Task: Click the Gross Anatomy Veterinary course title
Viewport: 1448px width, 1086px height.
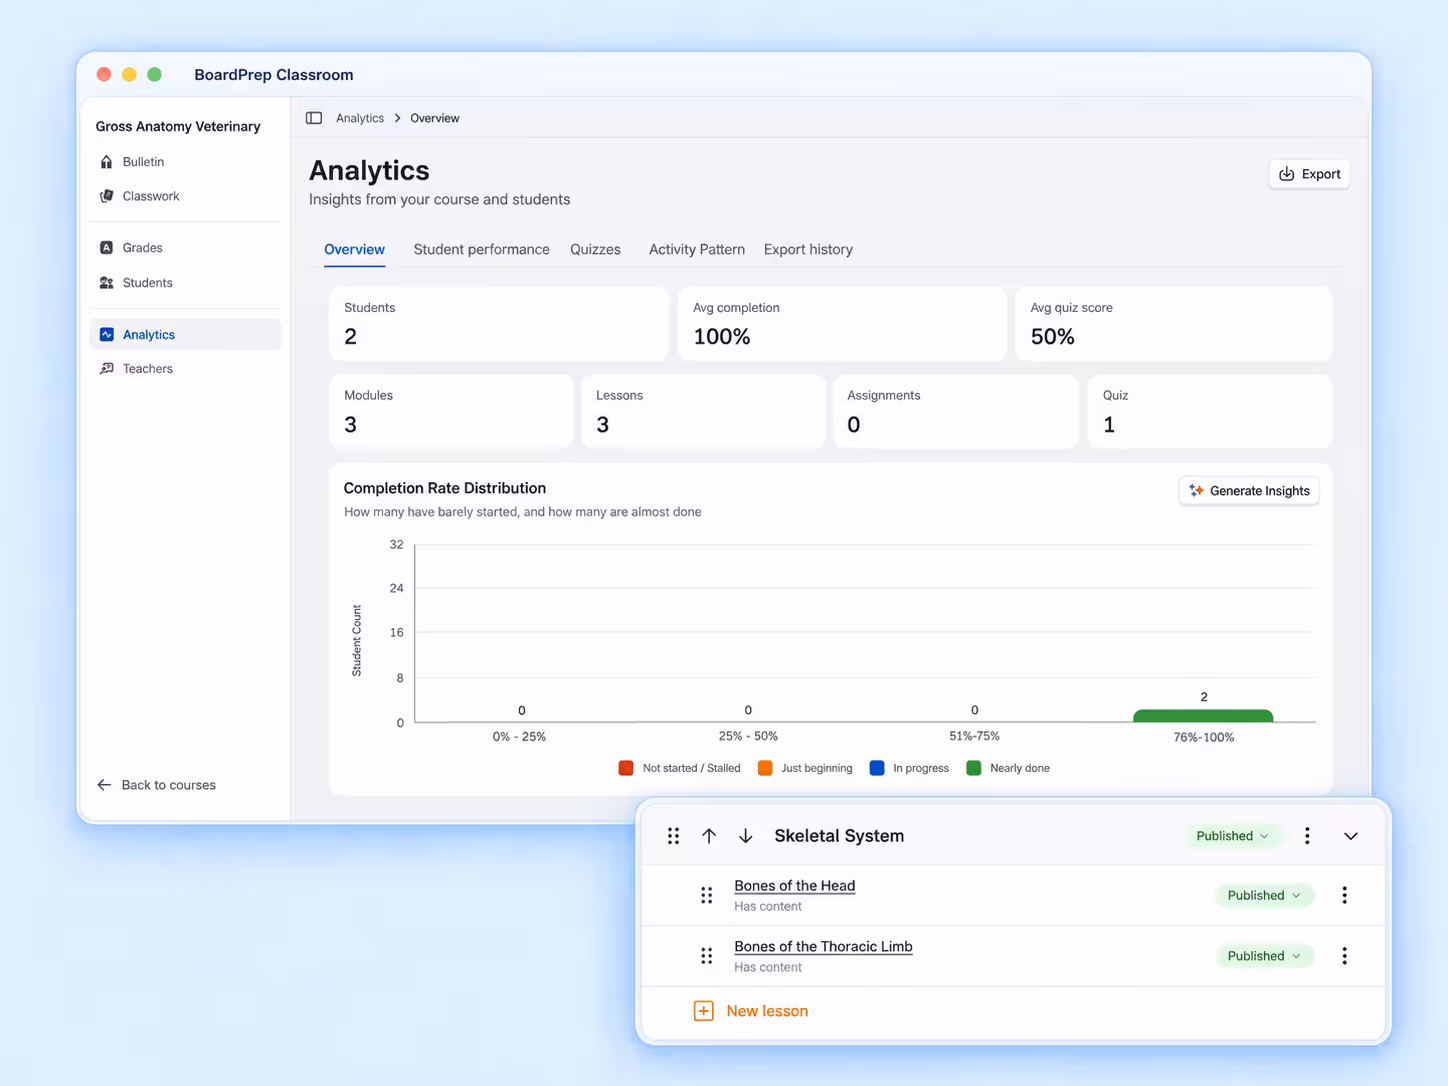Action: click(178, 126)
